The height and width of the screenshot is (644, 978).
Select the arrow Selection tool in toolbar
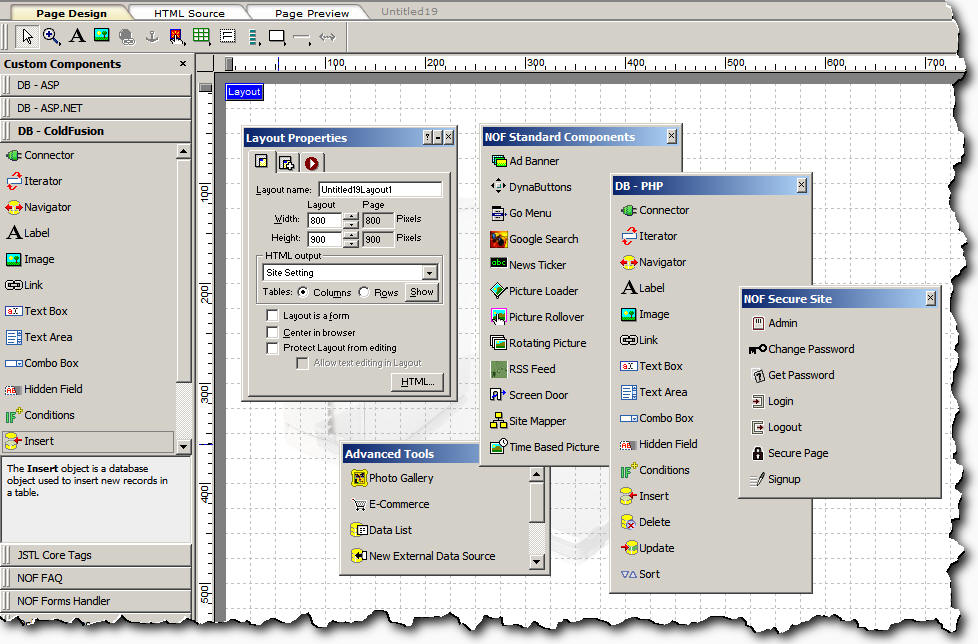point(27,36)
